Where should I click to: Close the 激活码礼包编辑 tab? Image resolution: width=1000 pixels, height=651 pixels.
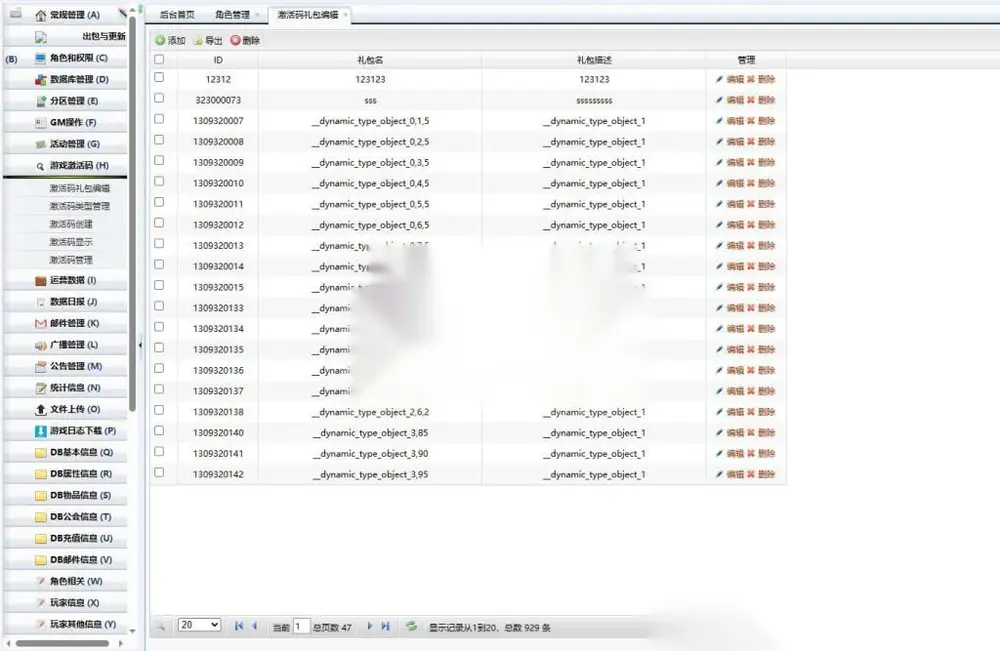346,15
